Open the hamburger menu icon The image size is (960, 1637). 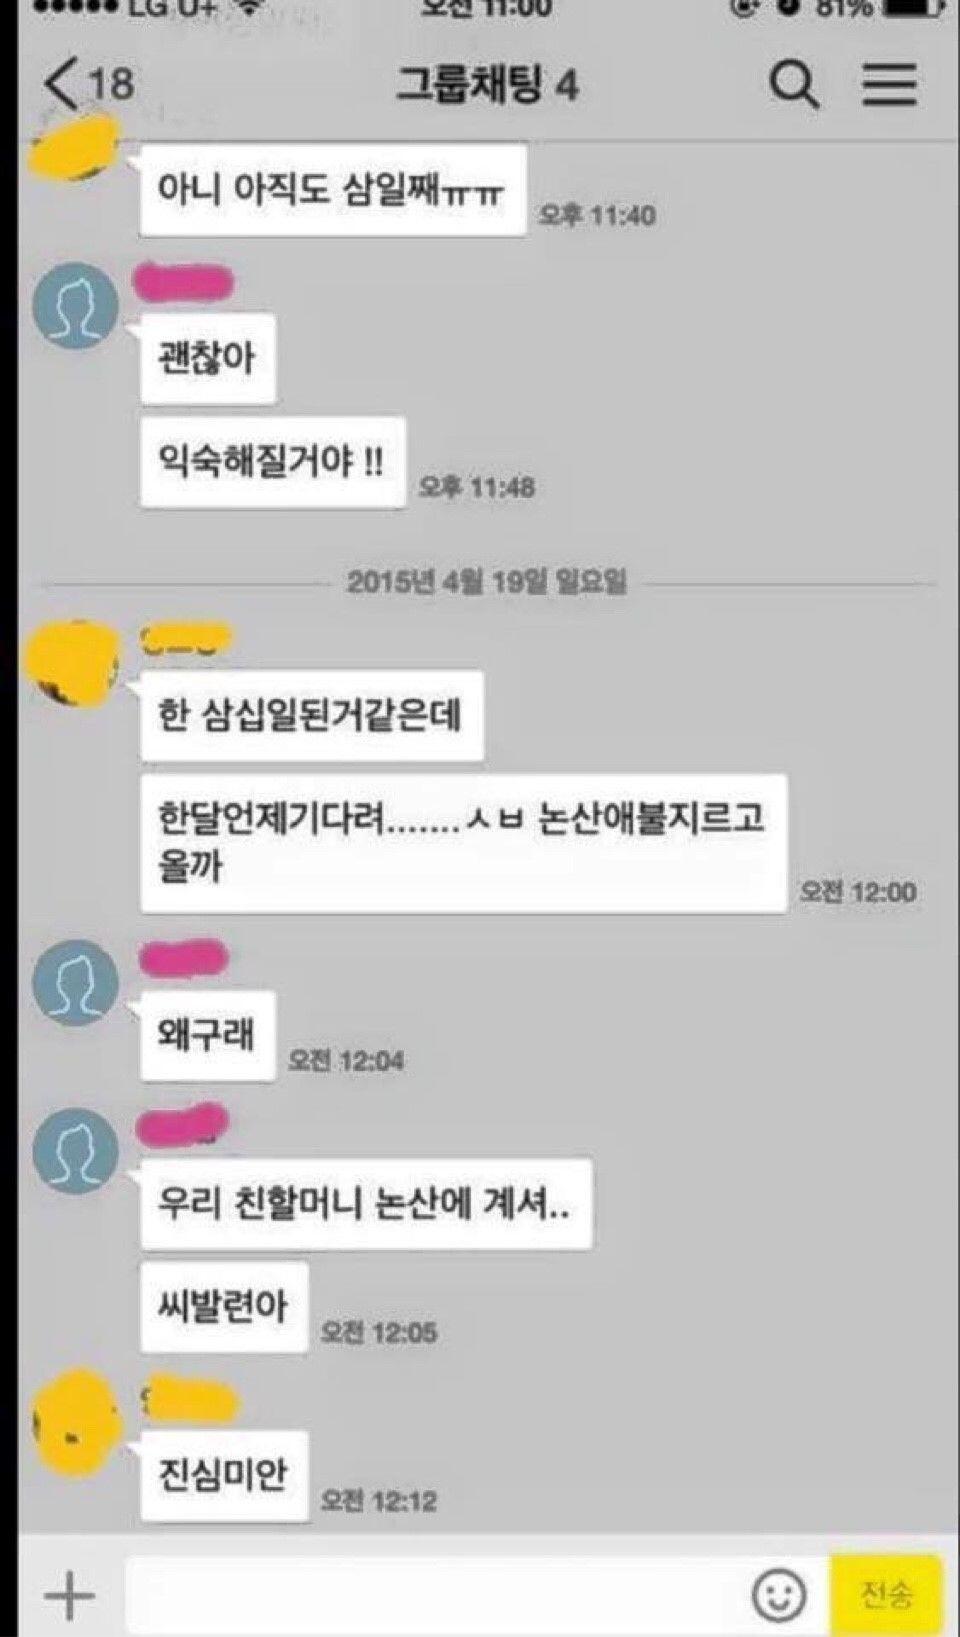[889, 84]
